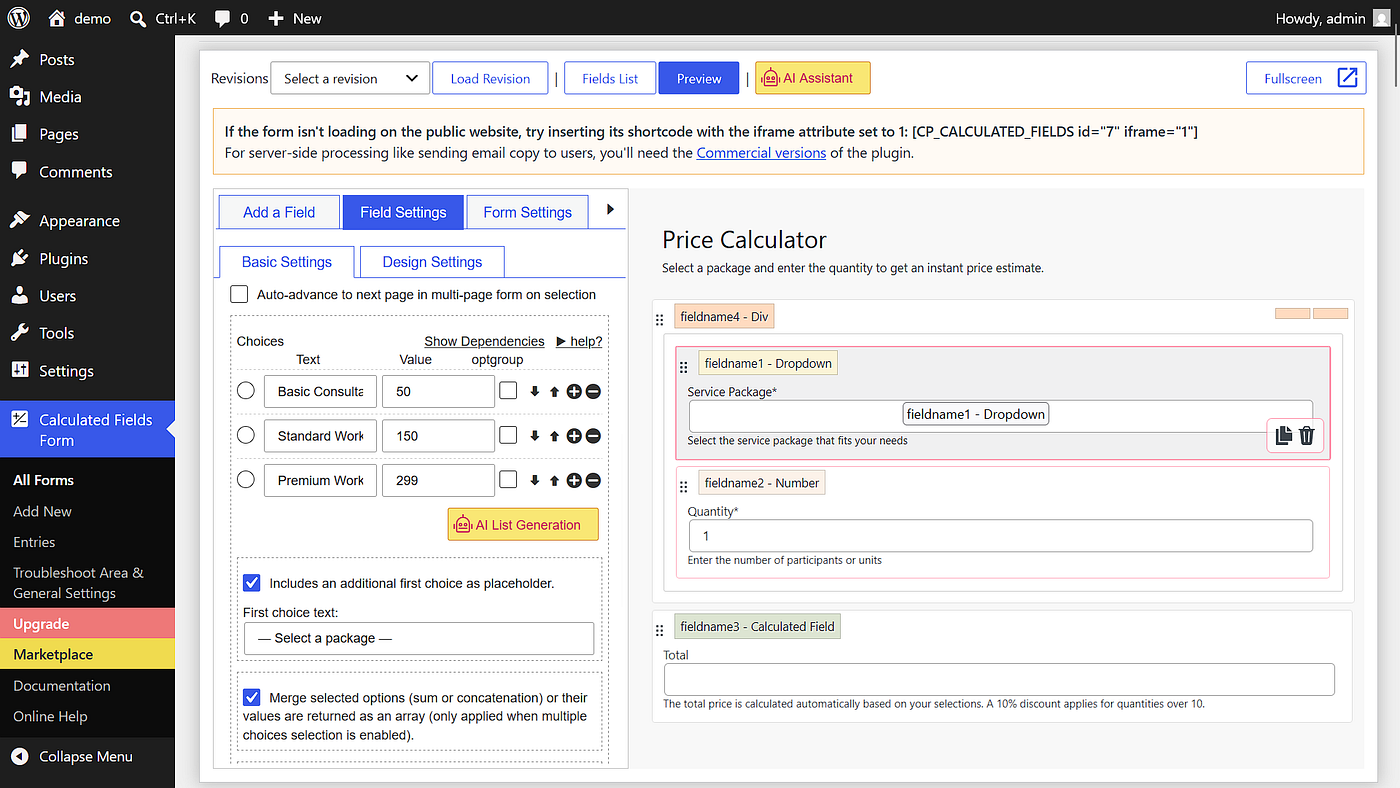Remove the Premium Workshop choice

tap(593, 480)
